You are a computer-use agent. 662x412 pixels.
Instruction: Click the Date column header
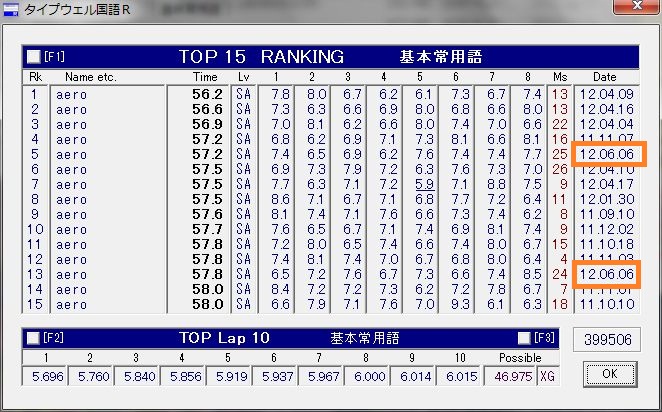point(605,77)
